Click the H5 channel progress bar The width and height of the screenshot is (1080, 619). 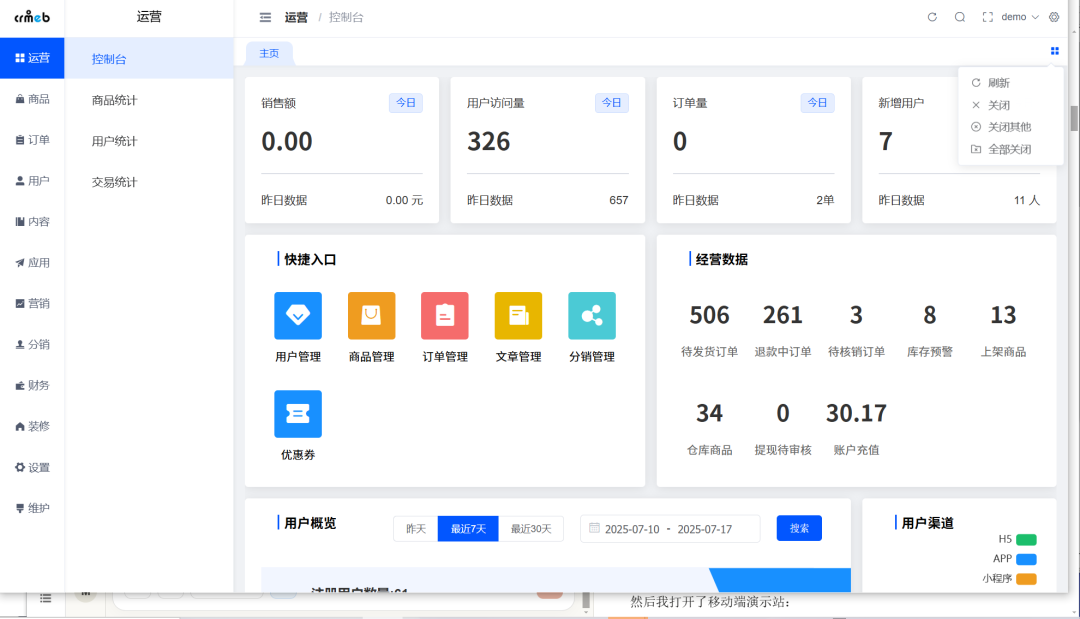coord(1027,539)
